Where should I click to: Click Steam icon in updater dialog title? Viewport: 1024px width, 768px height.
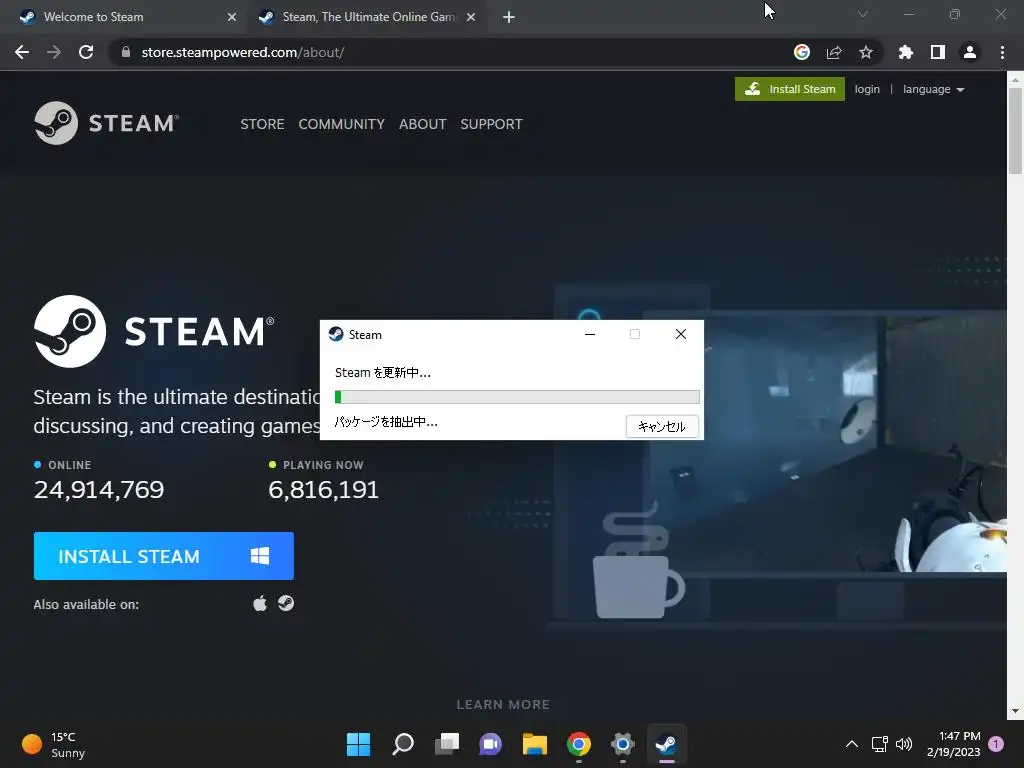click(x=336, y=334)
